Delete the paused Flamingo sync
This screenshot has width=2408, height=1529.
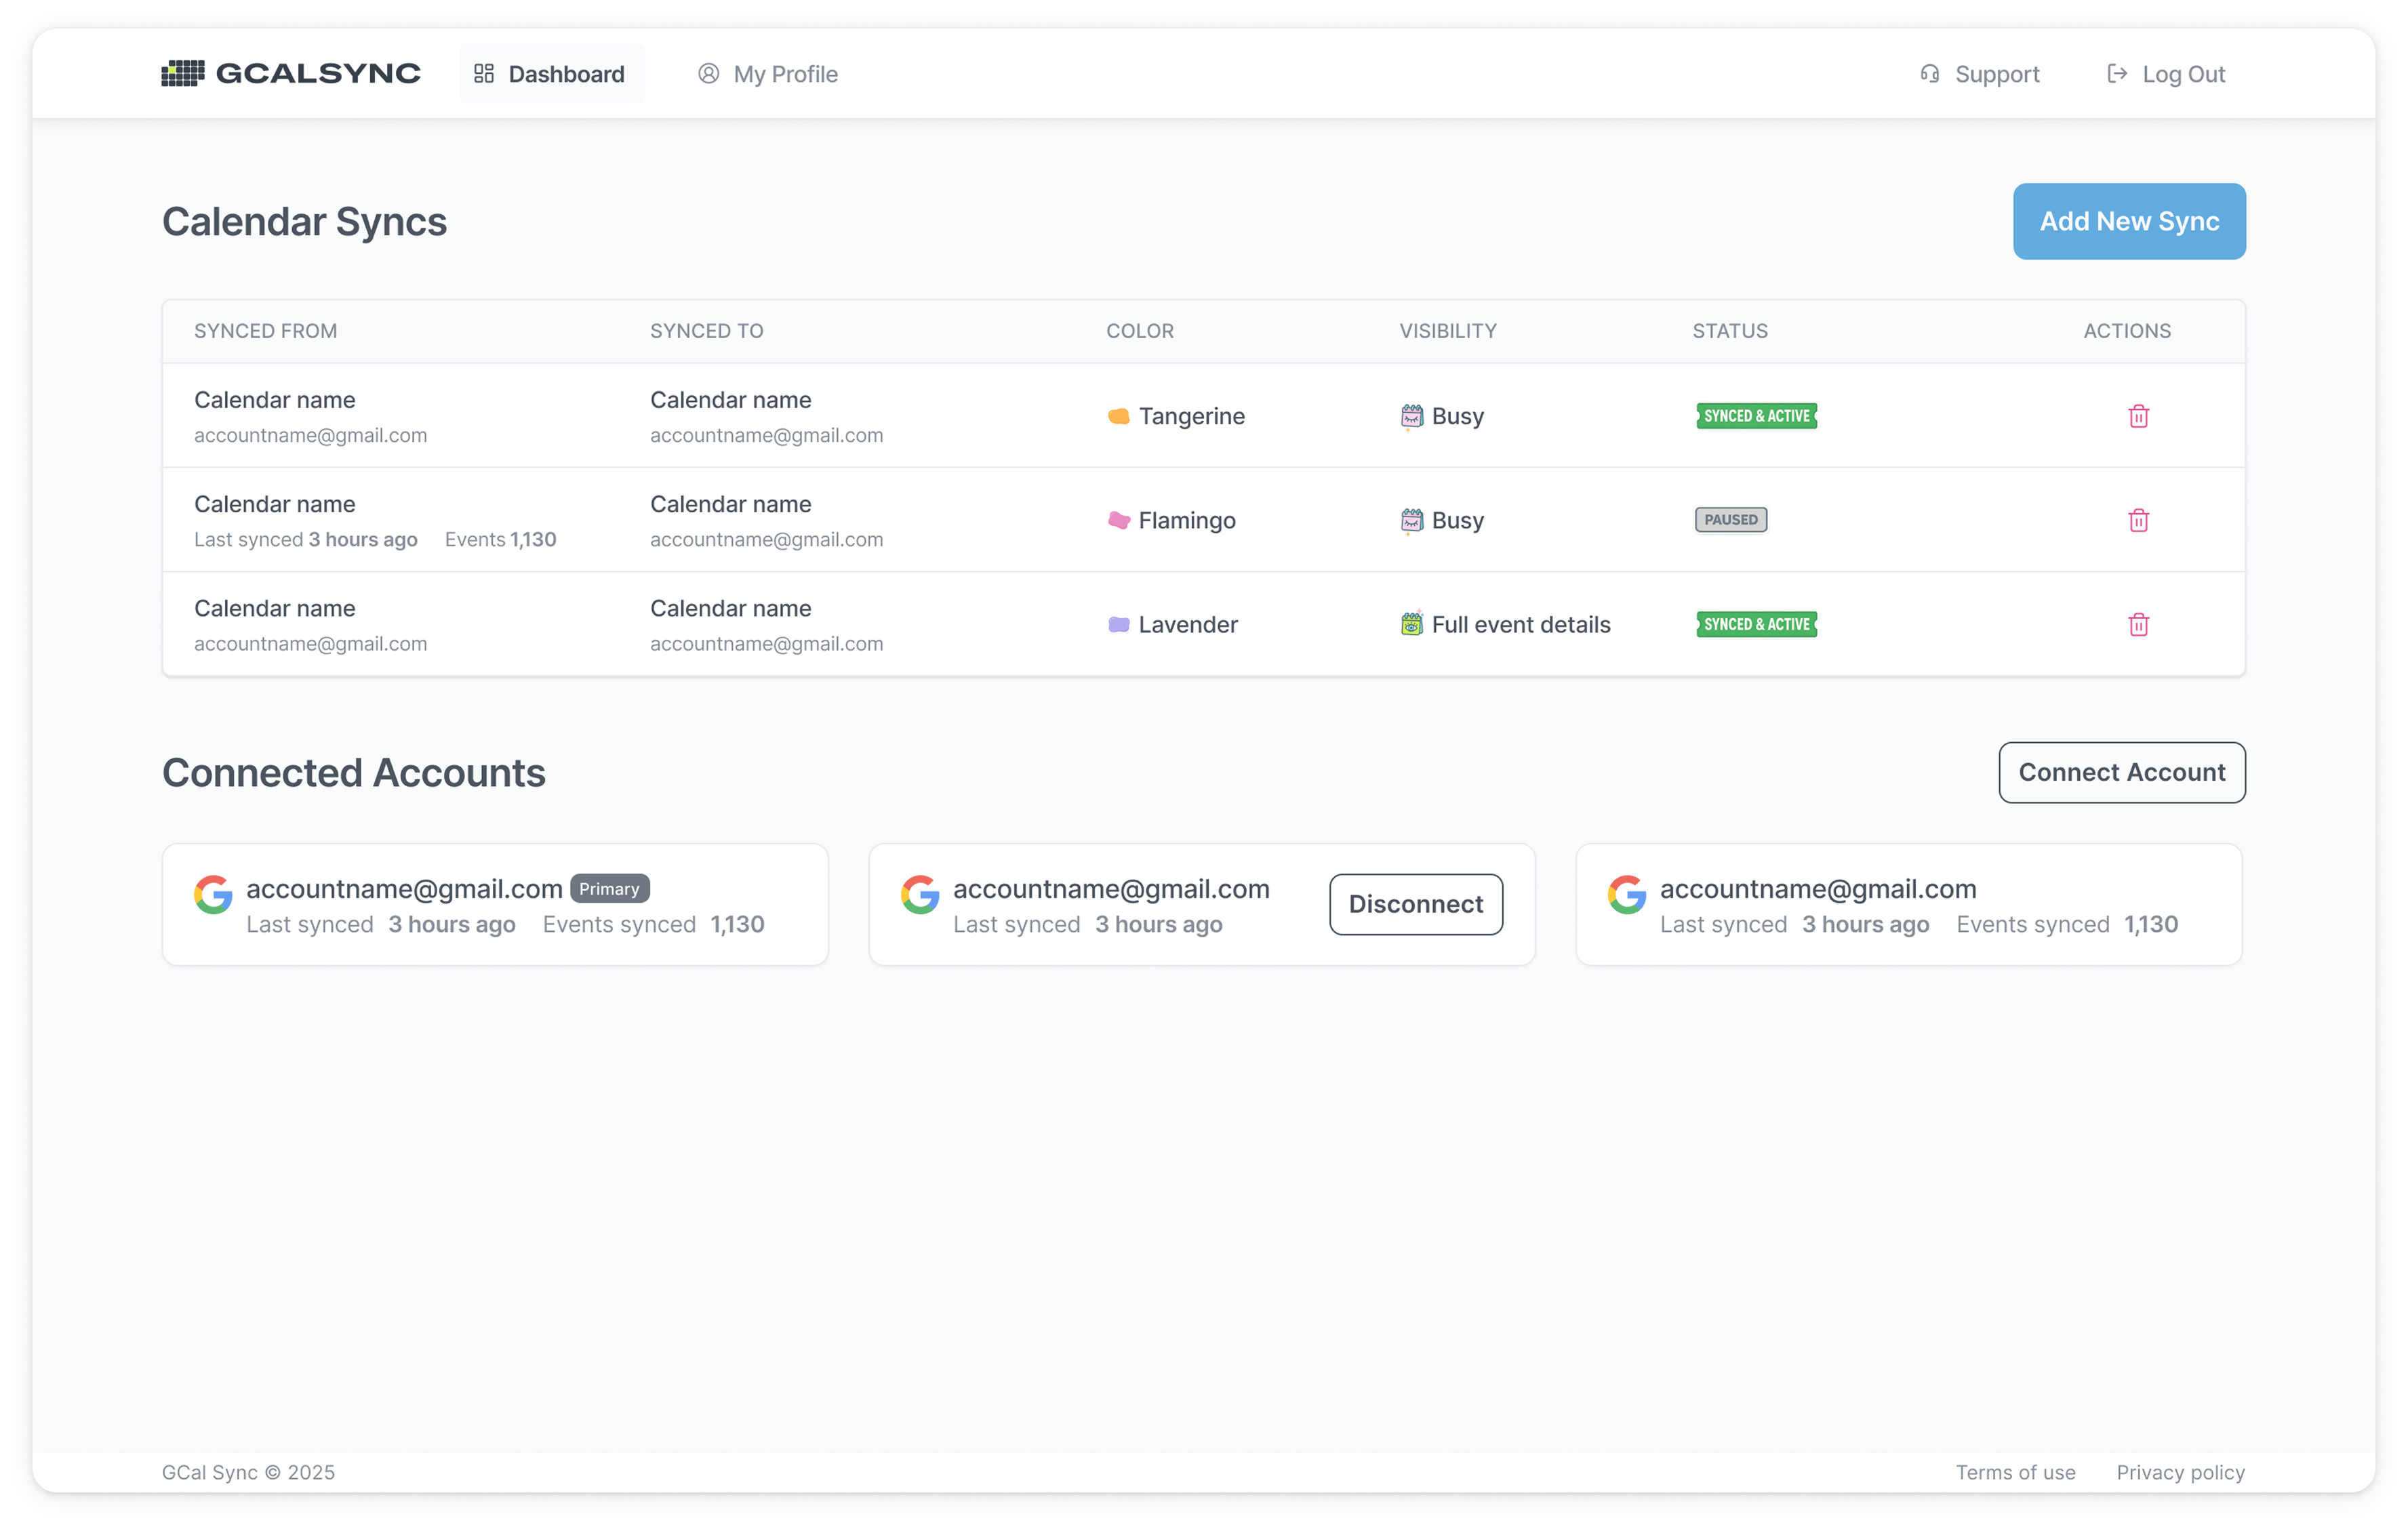(2139, 520)
